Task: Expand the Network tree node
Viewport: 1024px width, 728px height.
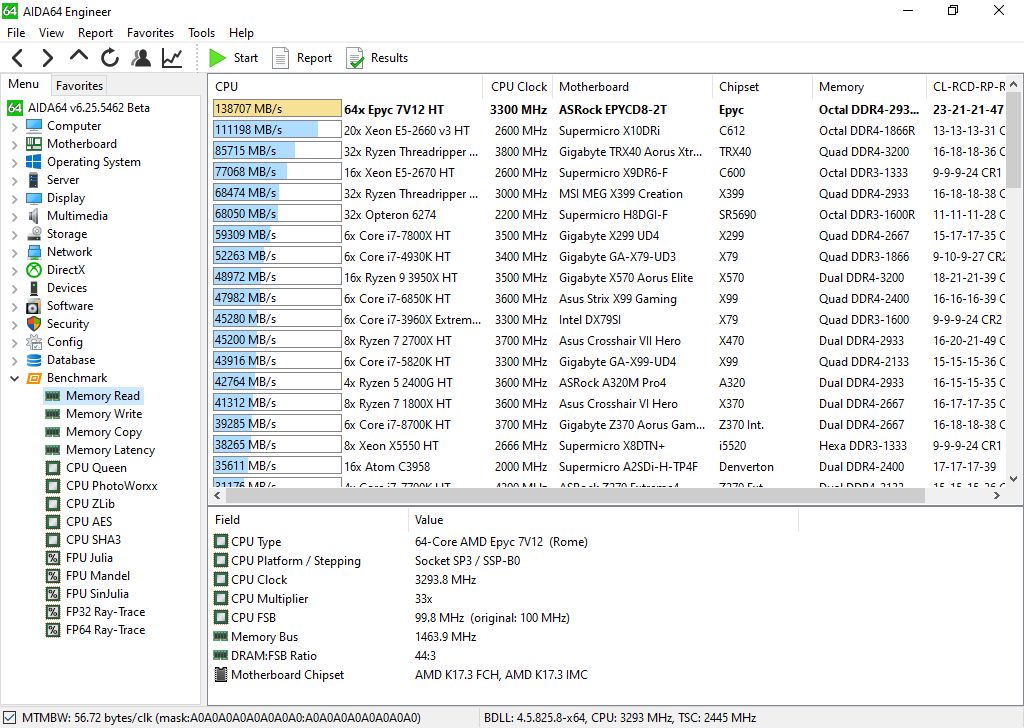Action: (x=14, y=252)
